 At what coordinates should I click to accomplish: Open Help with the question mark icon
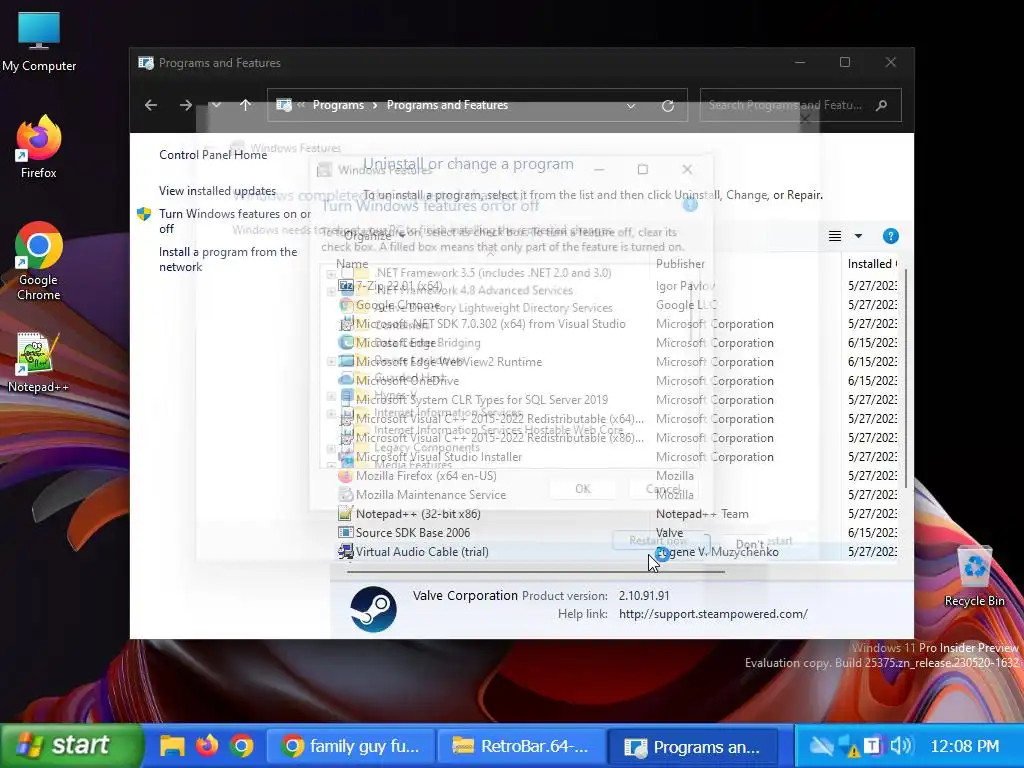[890, 236]
